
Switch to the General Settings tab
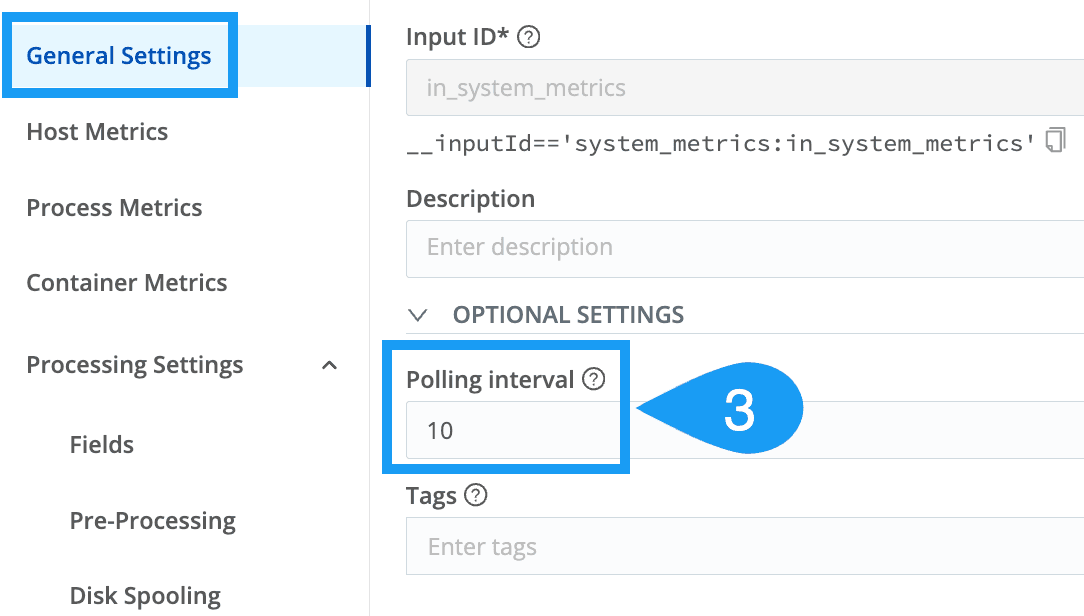119,56
